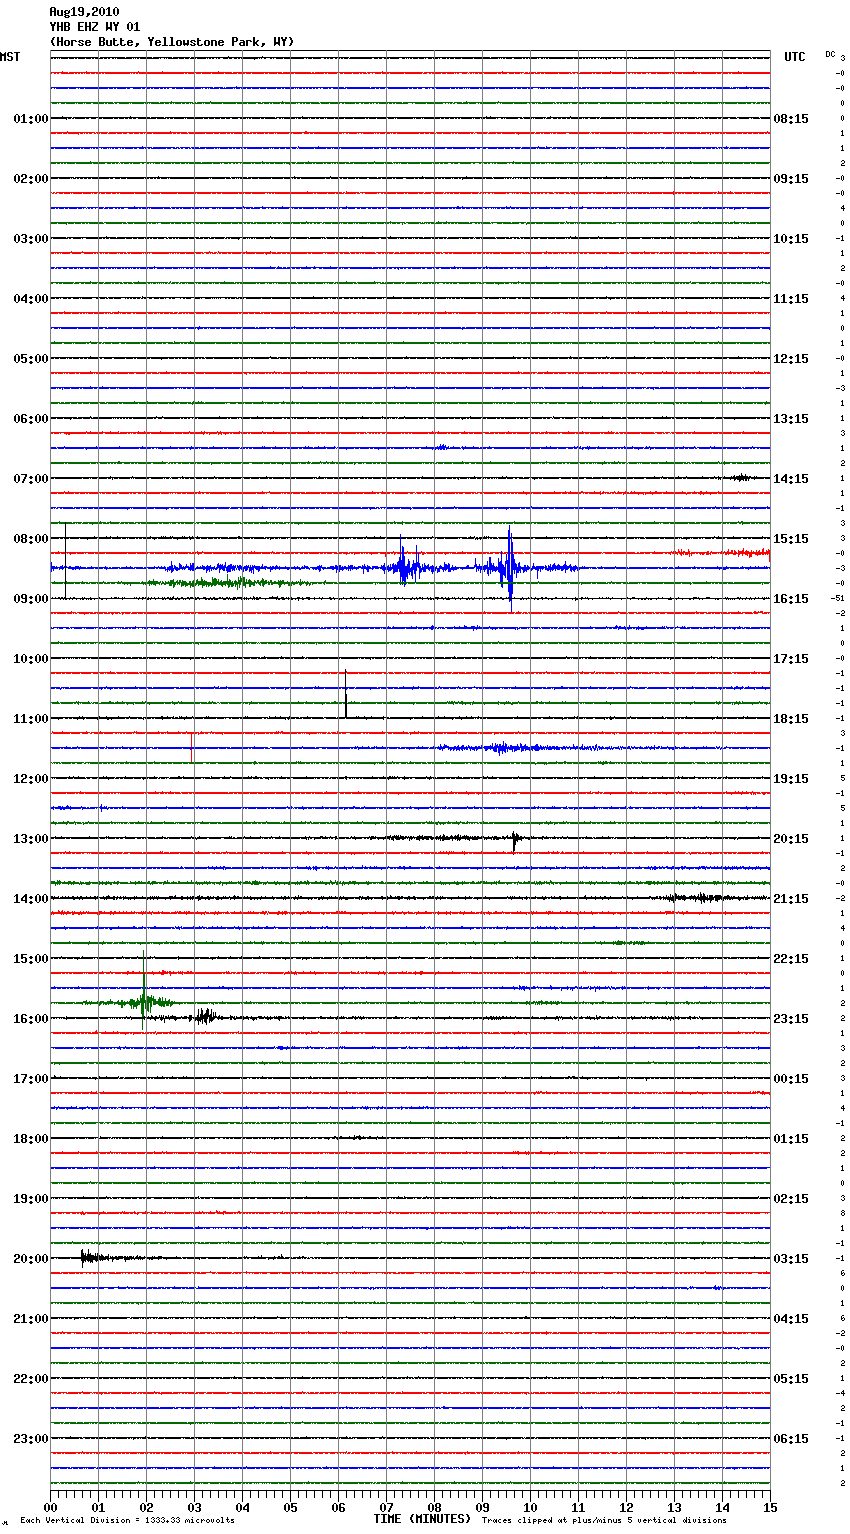
Task: Select the MST time label "06:00"
Action: coord(31,419)
